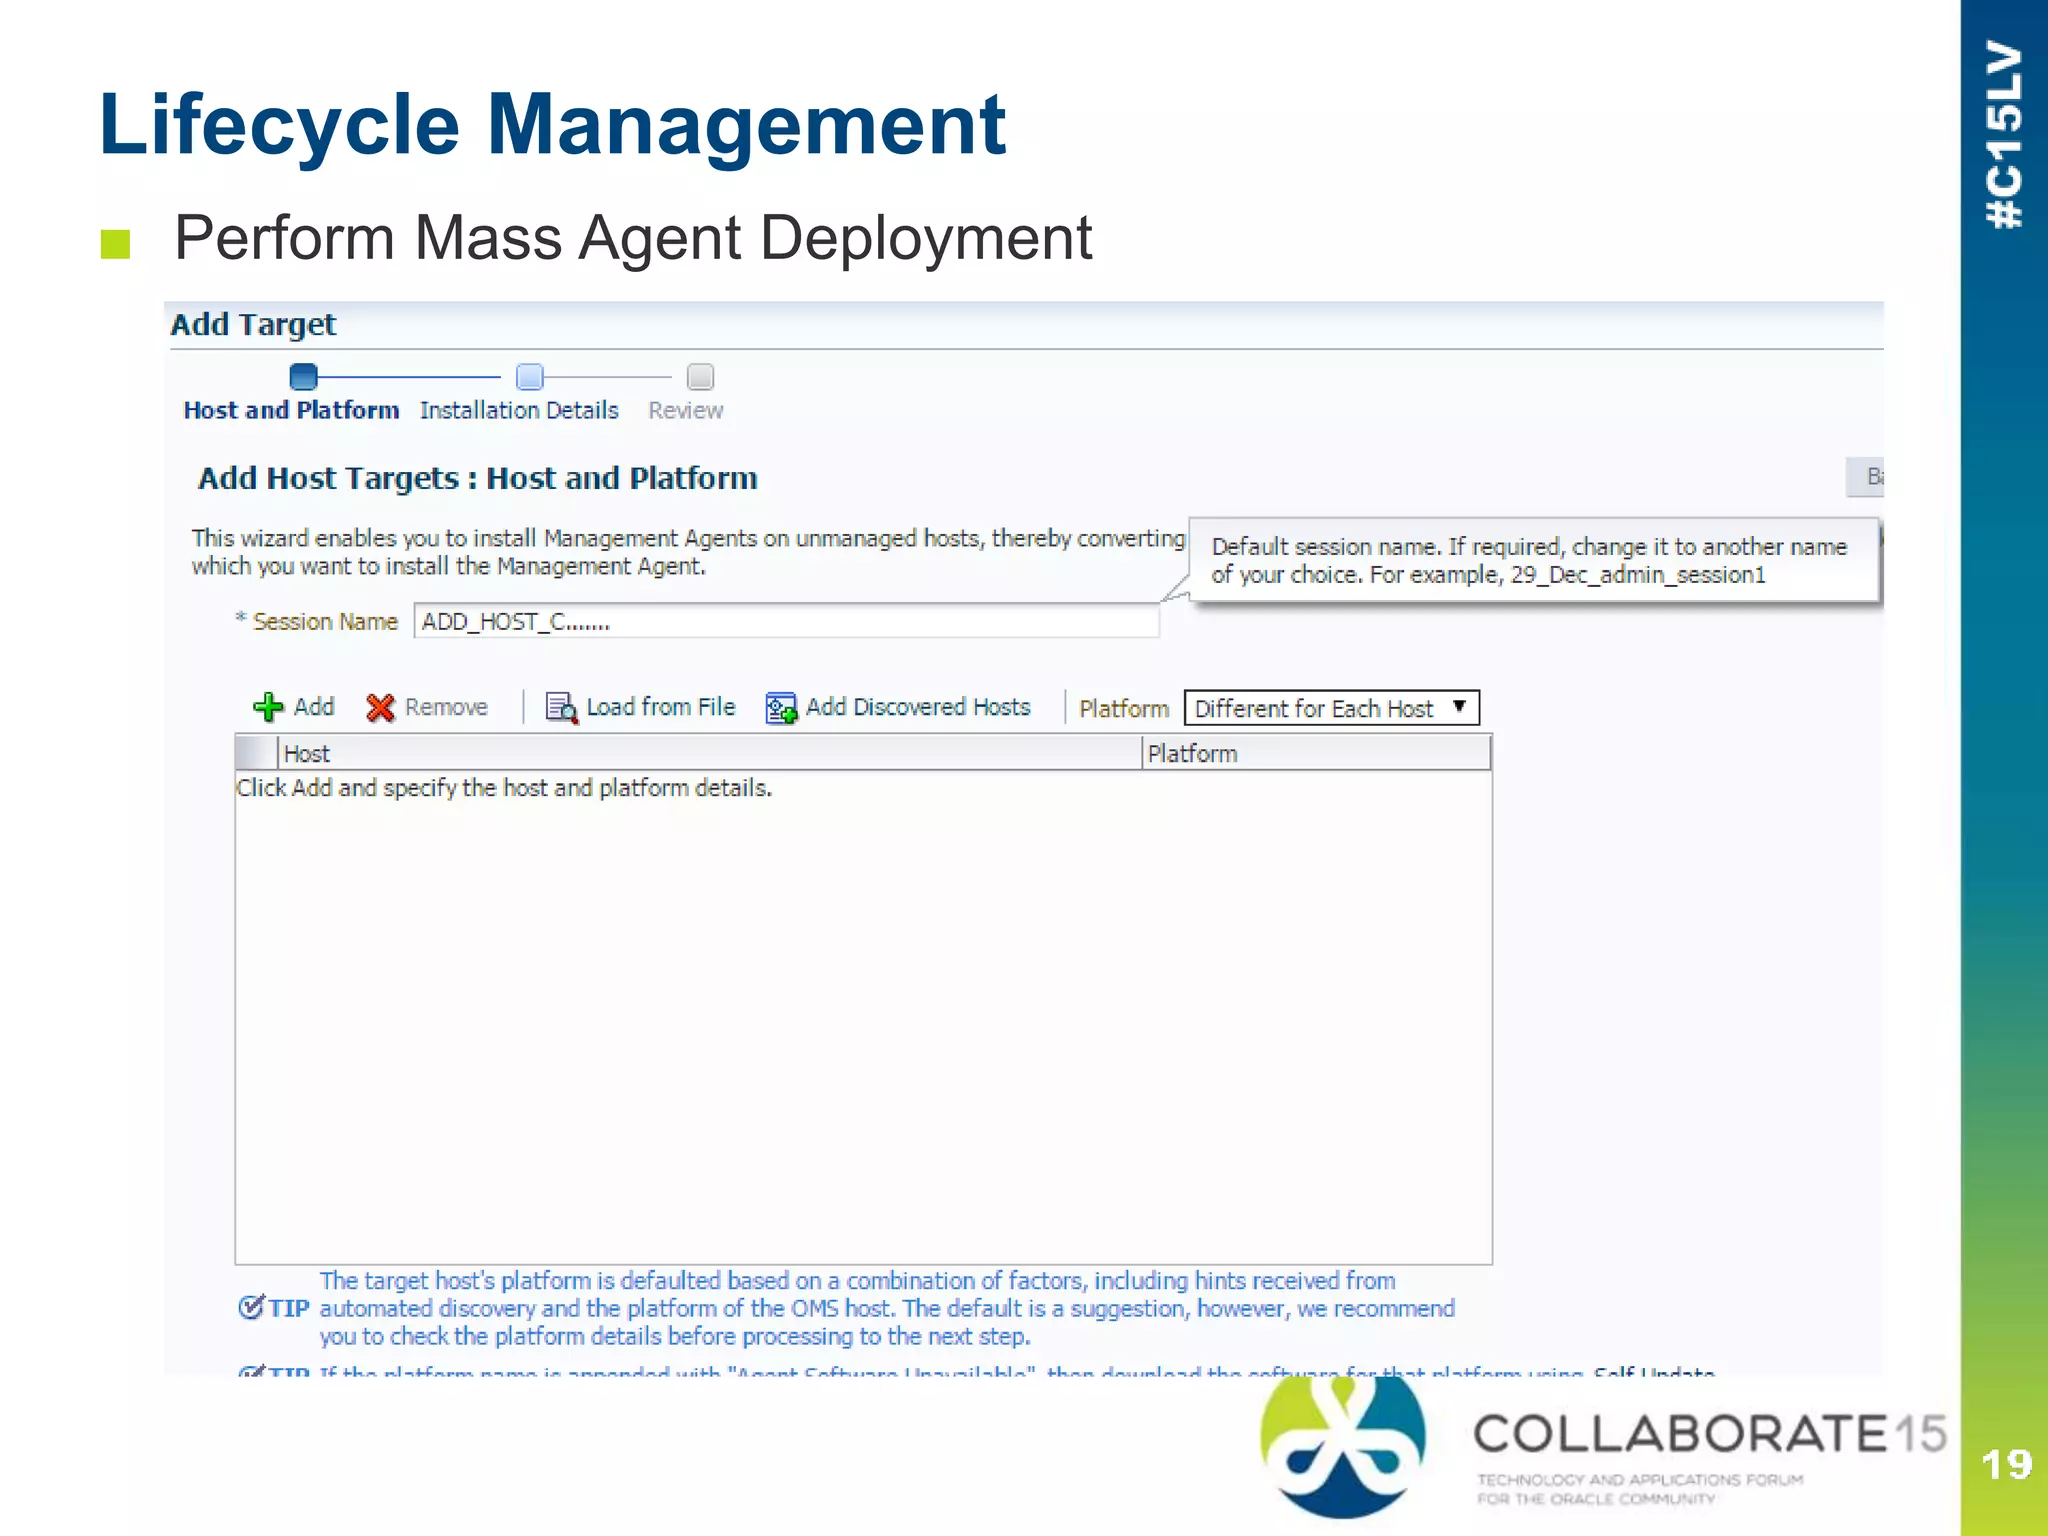Click the select-all cell in table header
This screenshot has height=1536, width=2048.
coord(257,753)
